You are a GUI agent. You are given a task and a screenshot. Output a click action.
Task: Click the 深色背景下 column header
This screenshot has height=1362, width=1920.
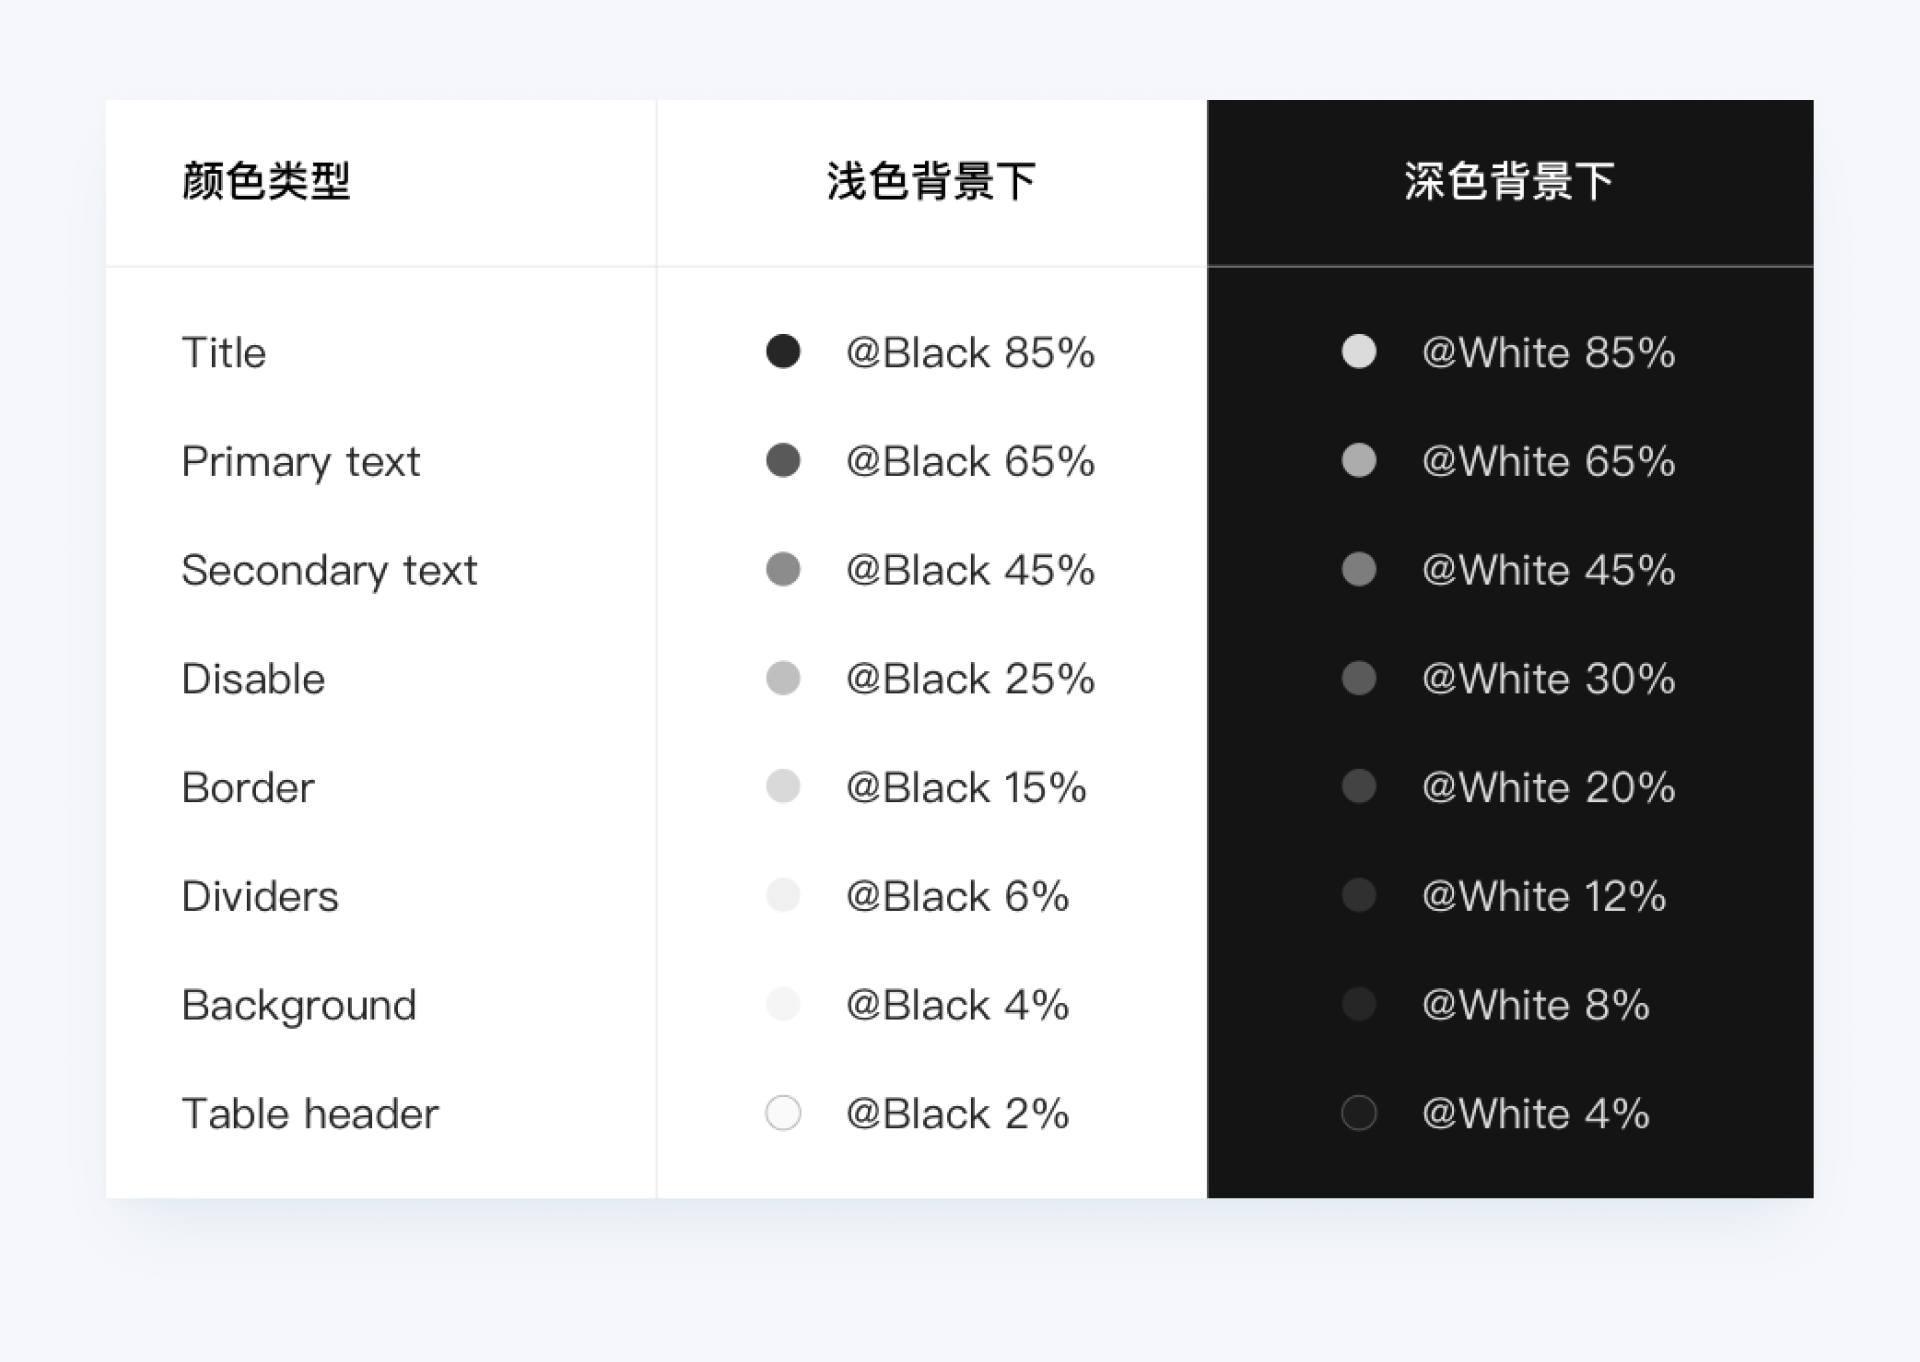pyautogui.click(x=1509, y=182)
